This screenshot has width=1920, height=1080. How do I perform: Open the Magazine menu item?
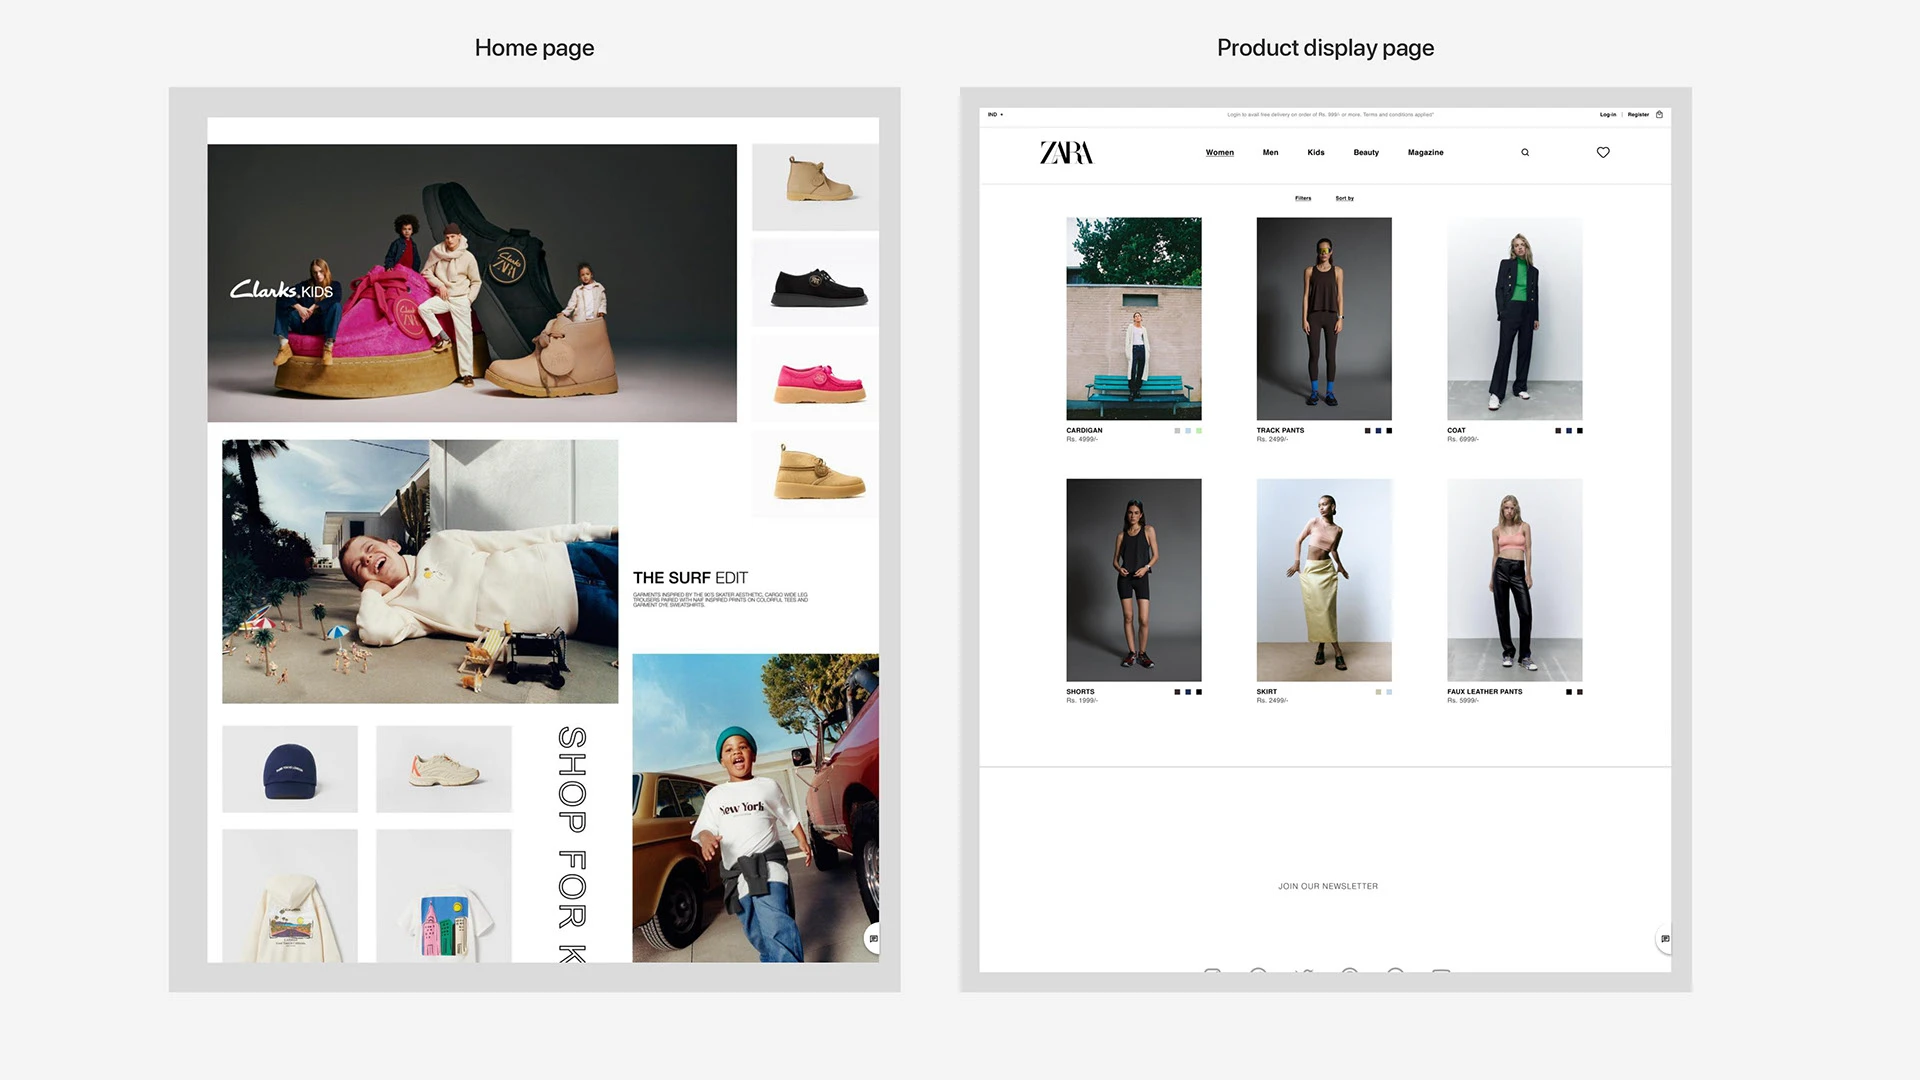tap(1426, 153)
